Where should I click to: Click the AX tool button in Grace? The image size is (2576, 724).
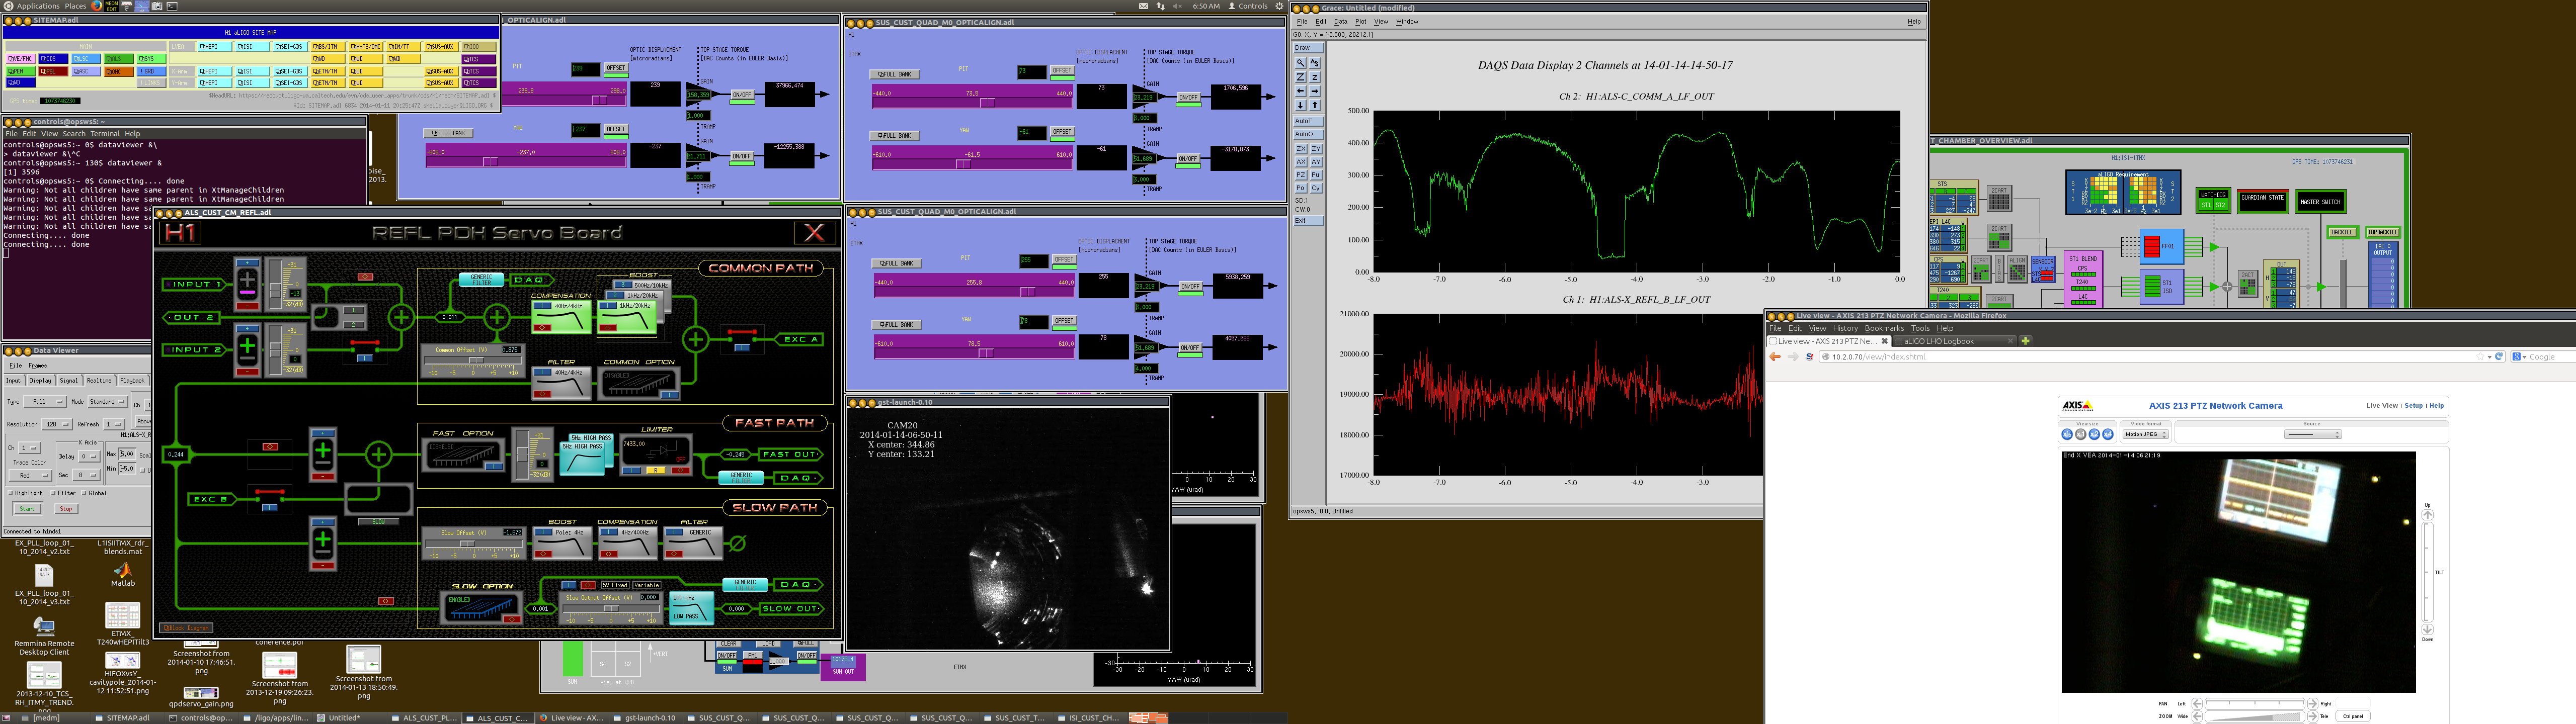[x=1301, y=162]
